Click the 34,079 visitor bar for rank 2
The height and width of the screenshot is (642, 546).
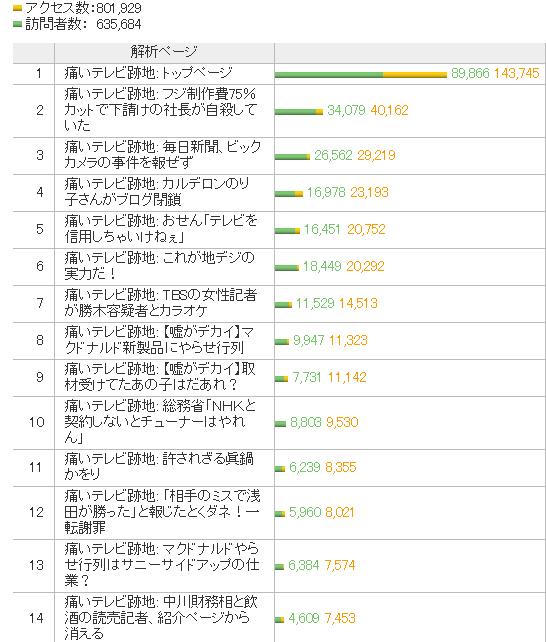point(296,112)
